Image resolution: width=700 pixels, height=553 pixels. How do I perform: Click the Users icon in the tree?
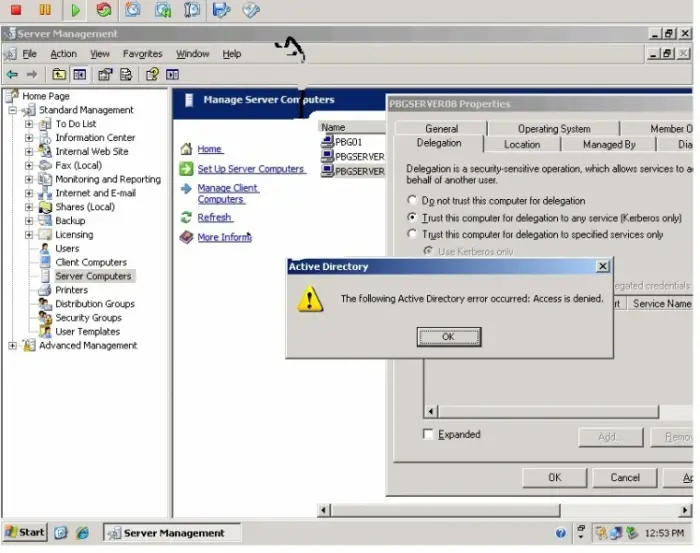coord(45,248)
